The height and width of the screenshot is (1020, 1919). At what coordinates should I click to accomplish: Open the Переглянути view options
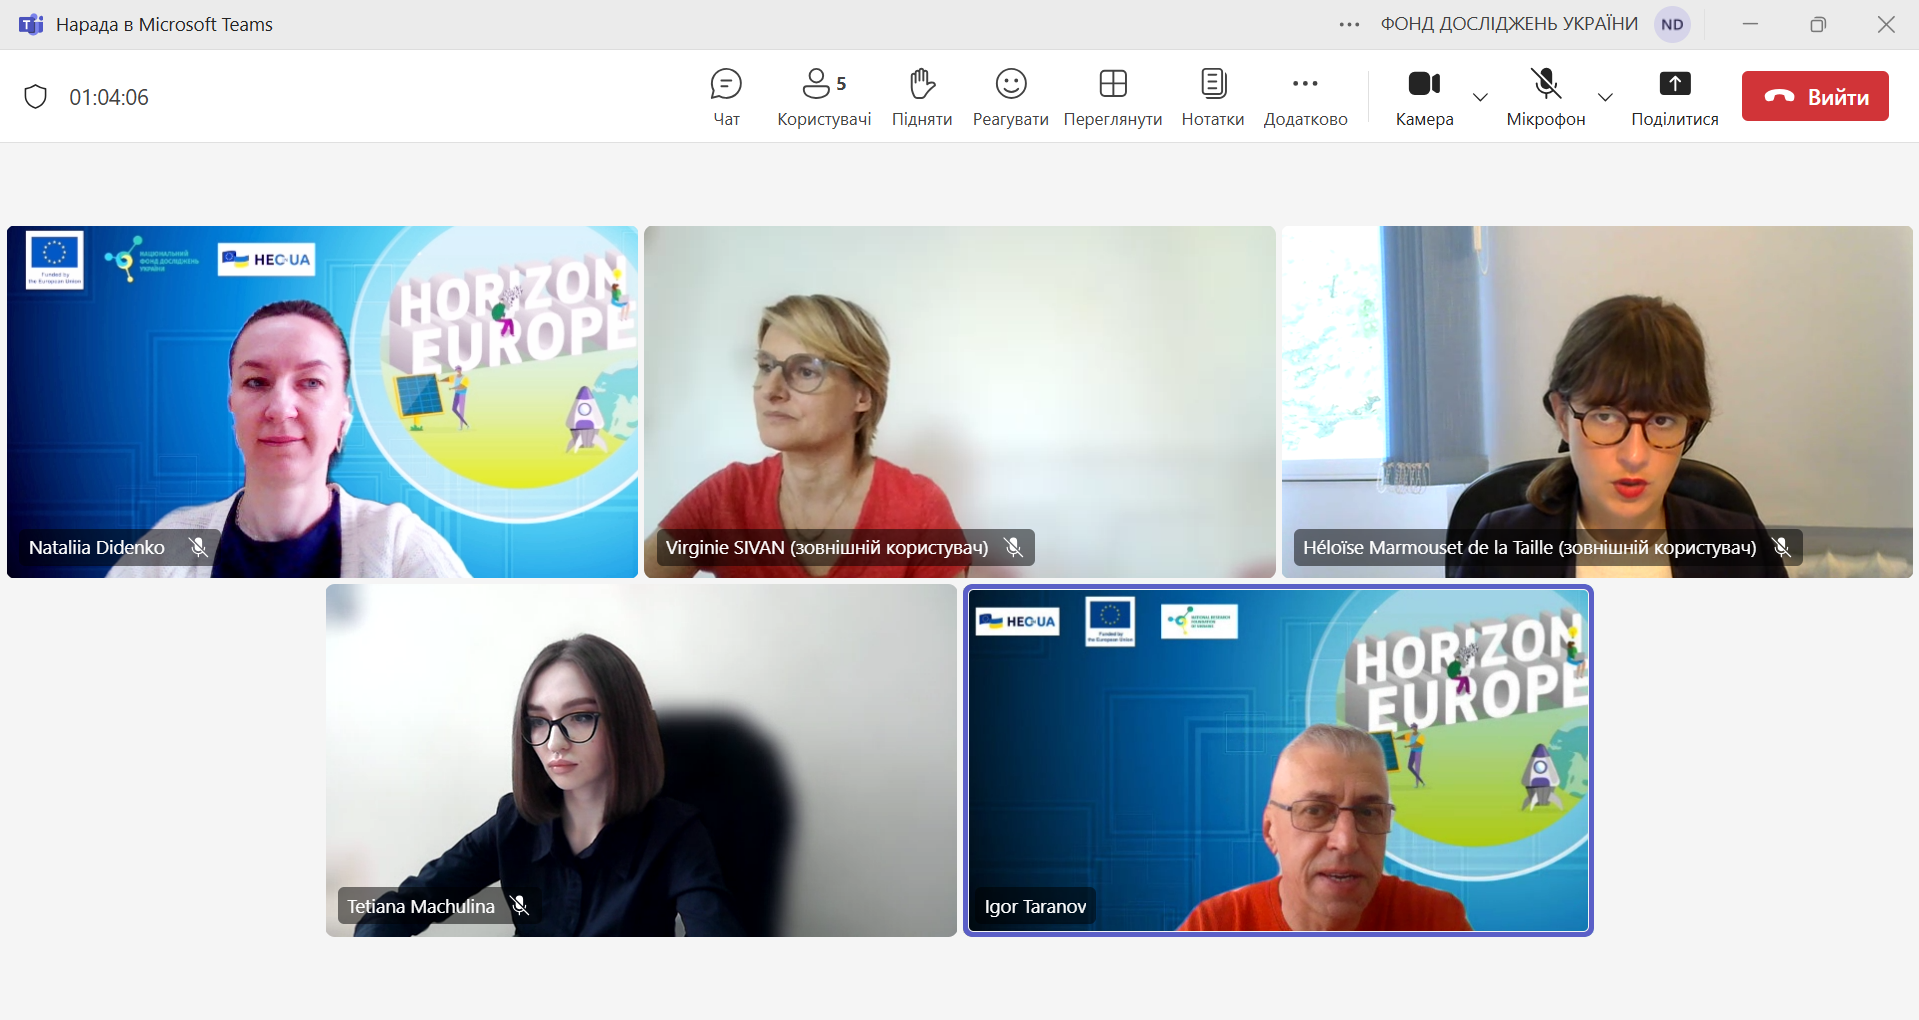1113,97
